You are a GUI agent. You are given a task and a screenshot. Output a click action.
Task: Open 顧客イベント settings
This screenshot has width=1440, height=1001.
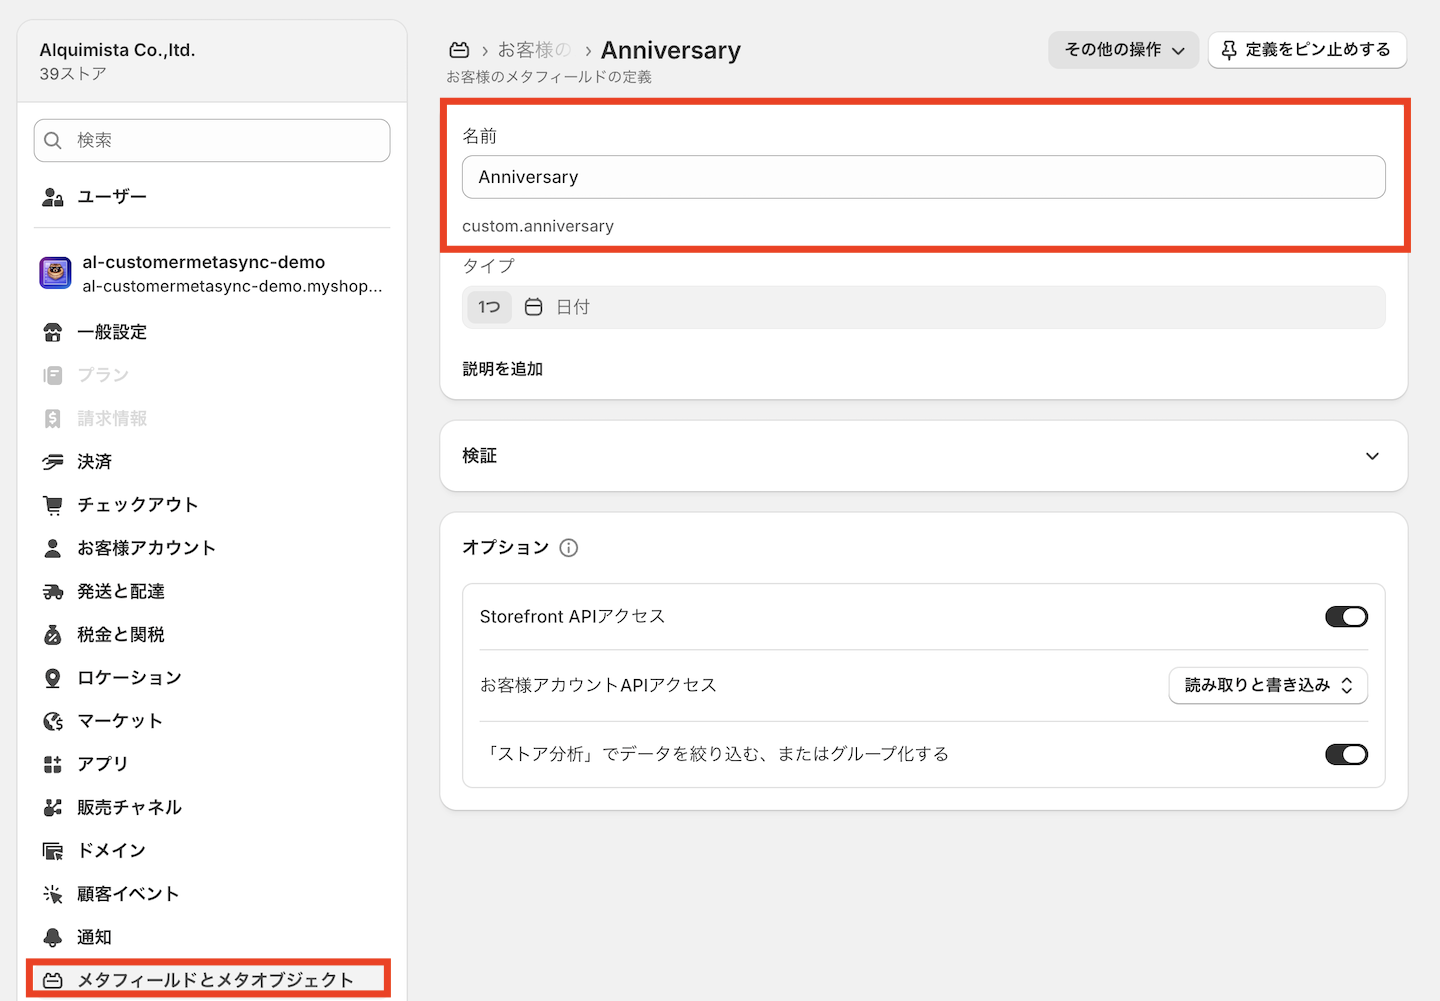click(x=212, y=894)
